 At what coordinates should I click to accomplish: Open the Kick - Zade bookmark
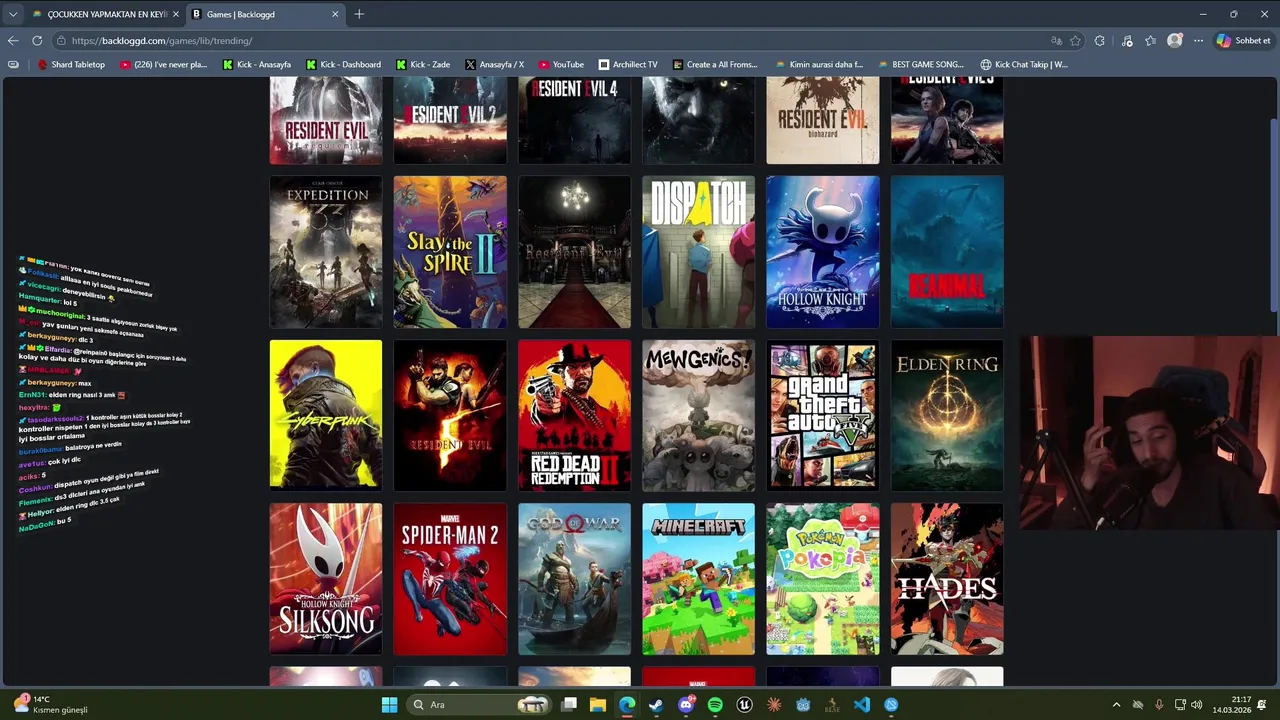(423, 64)
